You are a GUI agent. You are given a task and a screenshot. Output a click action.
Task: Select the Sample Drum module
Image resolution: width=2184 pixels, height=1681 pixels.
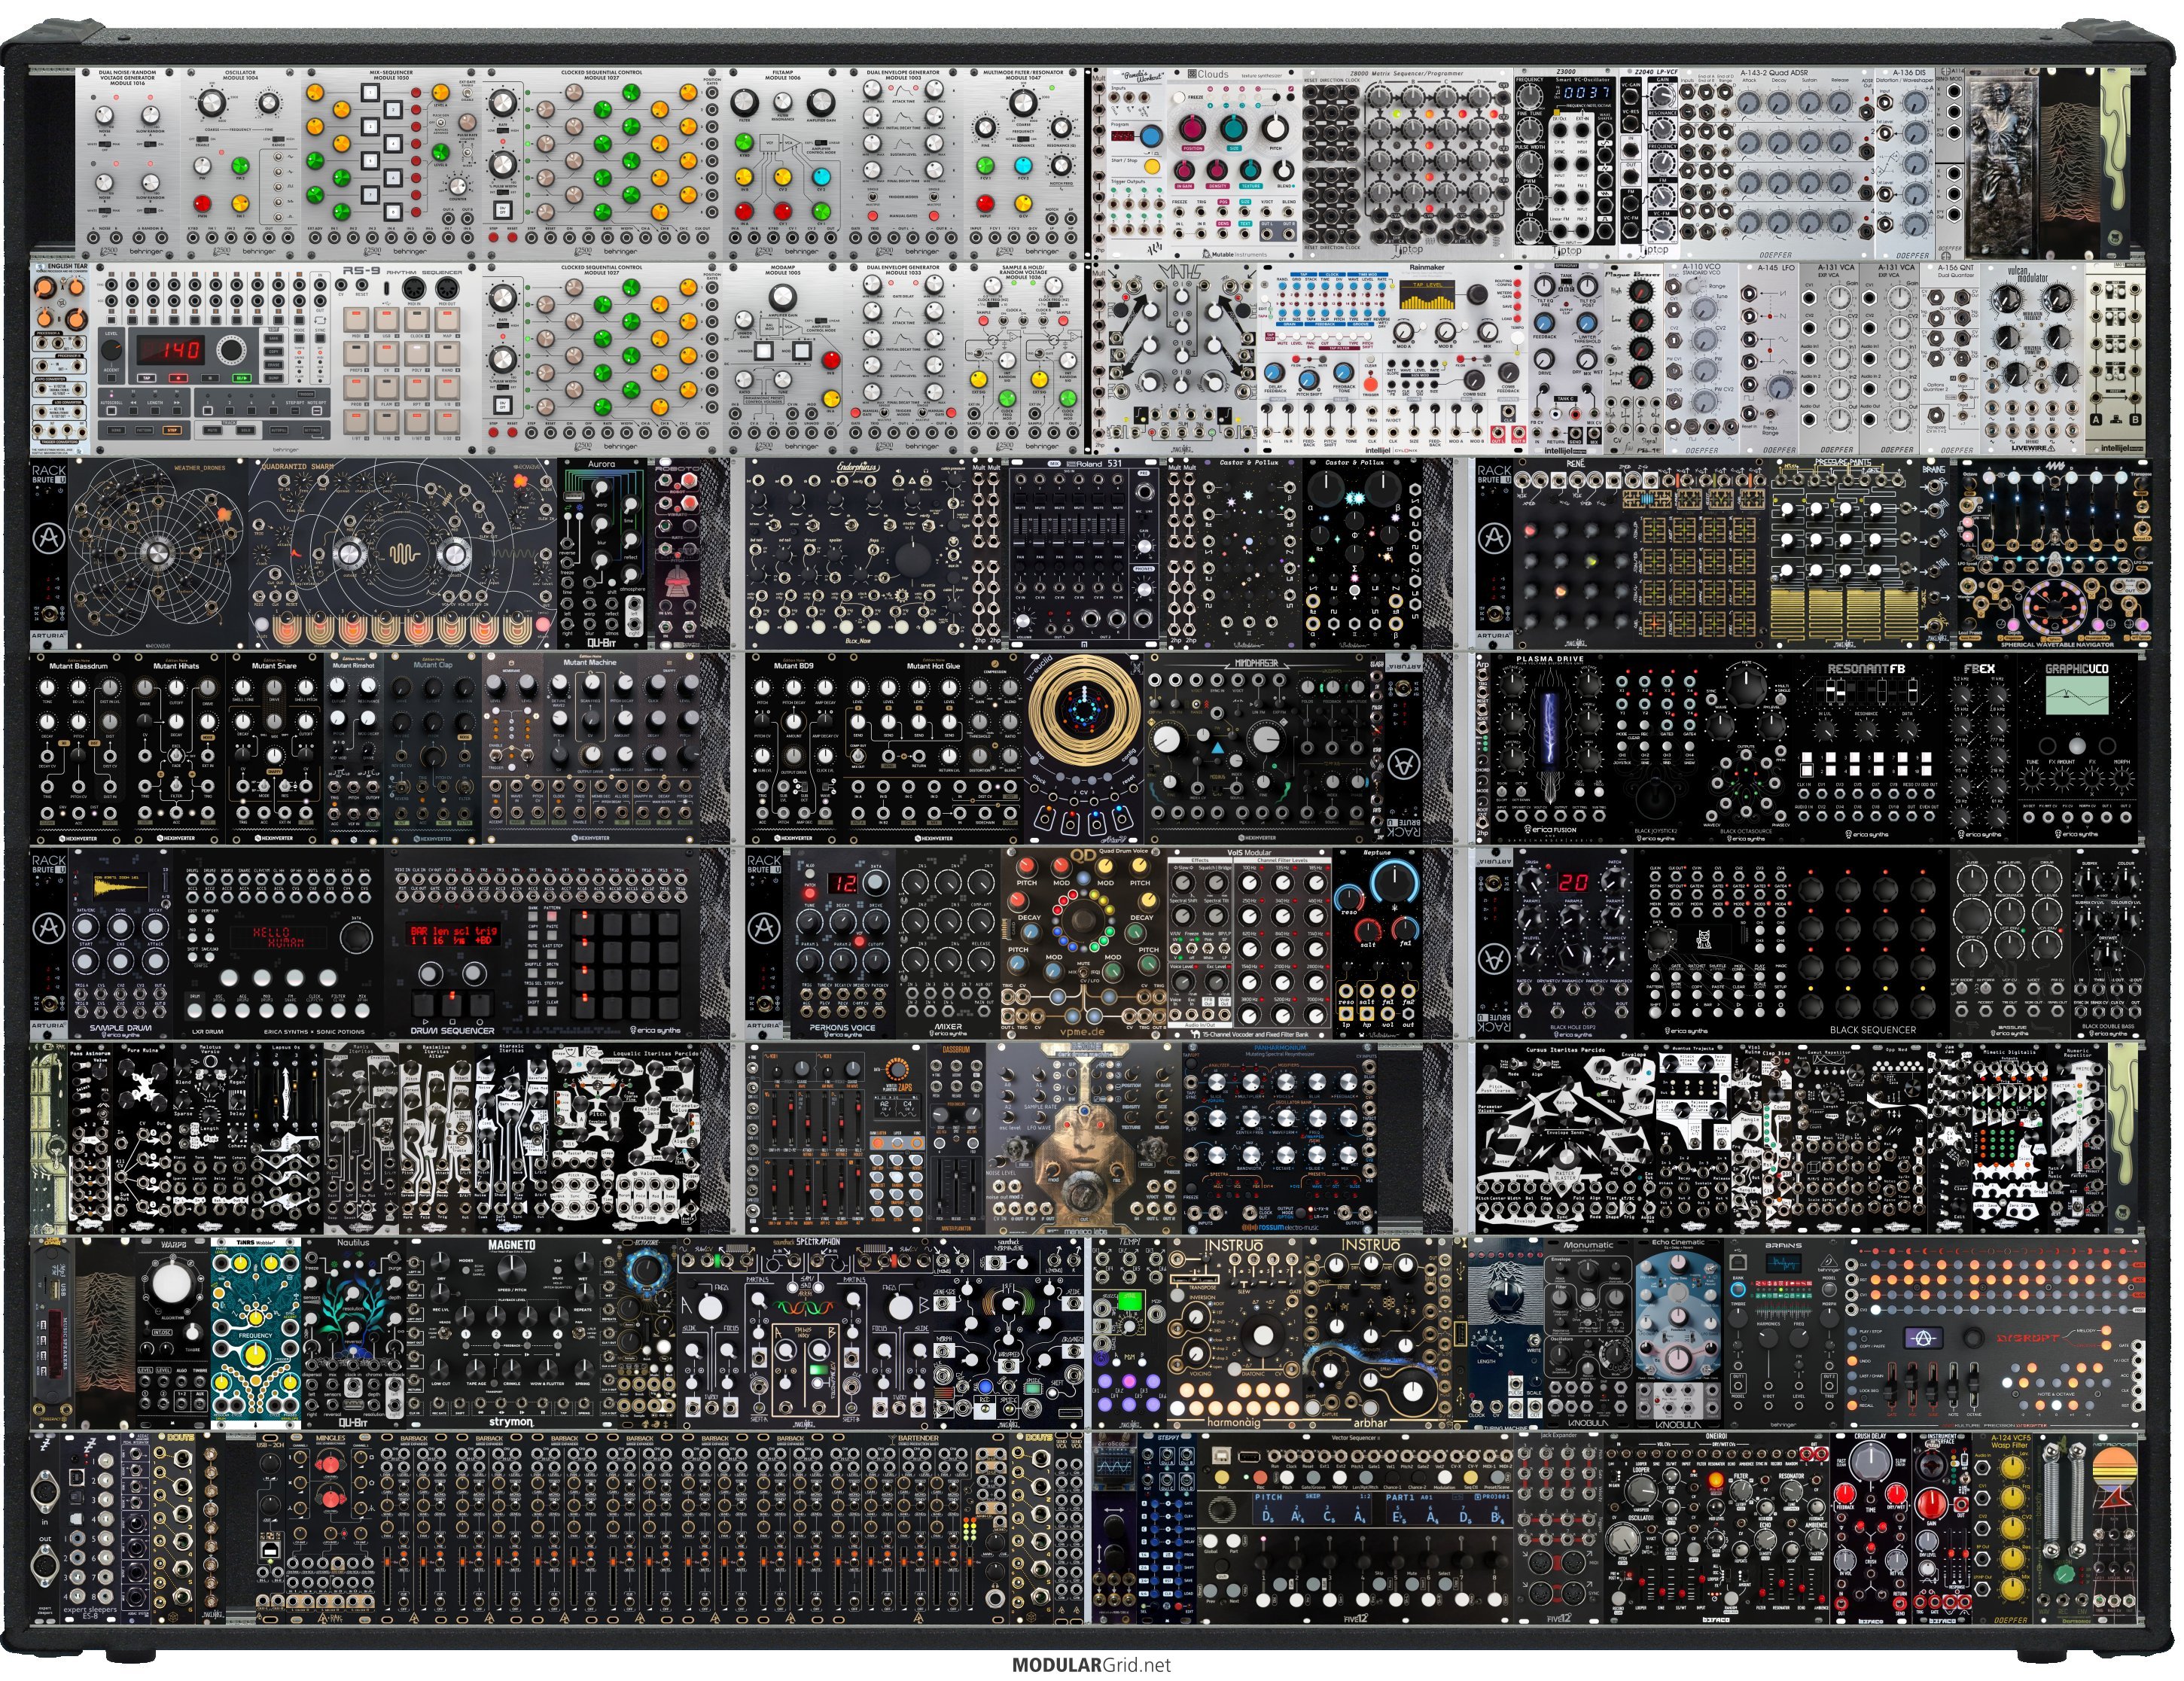coord(120,943)
